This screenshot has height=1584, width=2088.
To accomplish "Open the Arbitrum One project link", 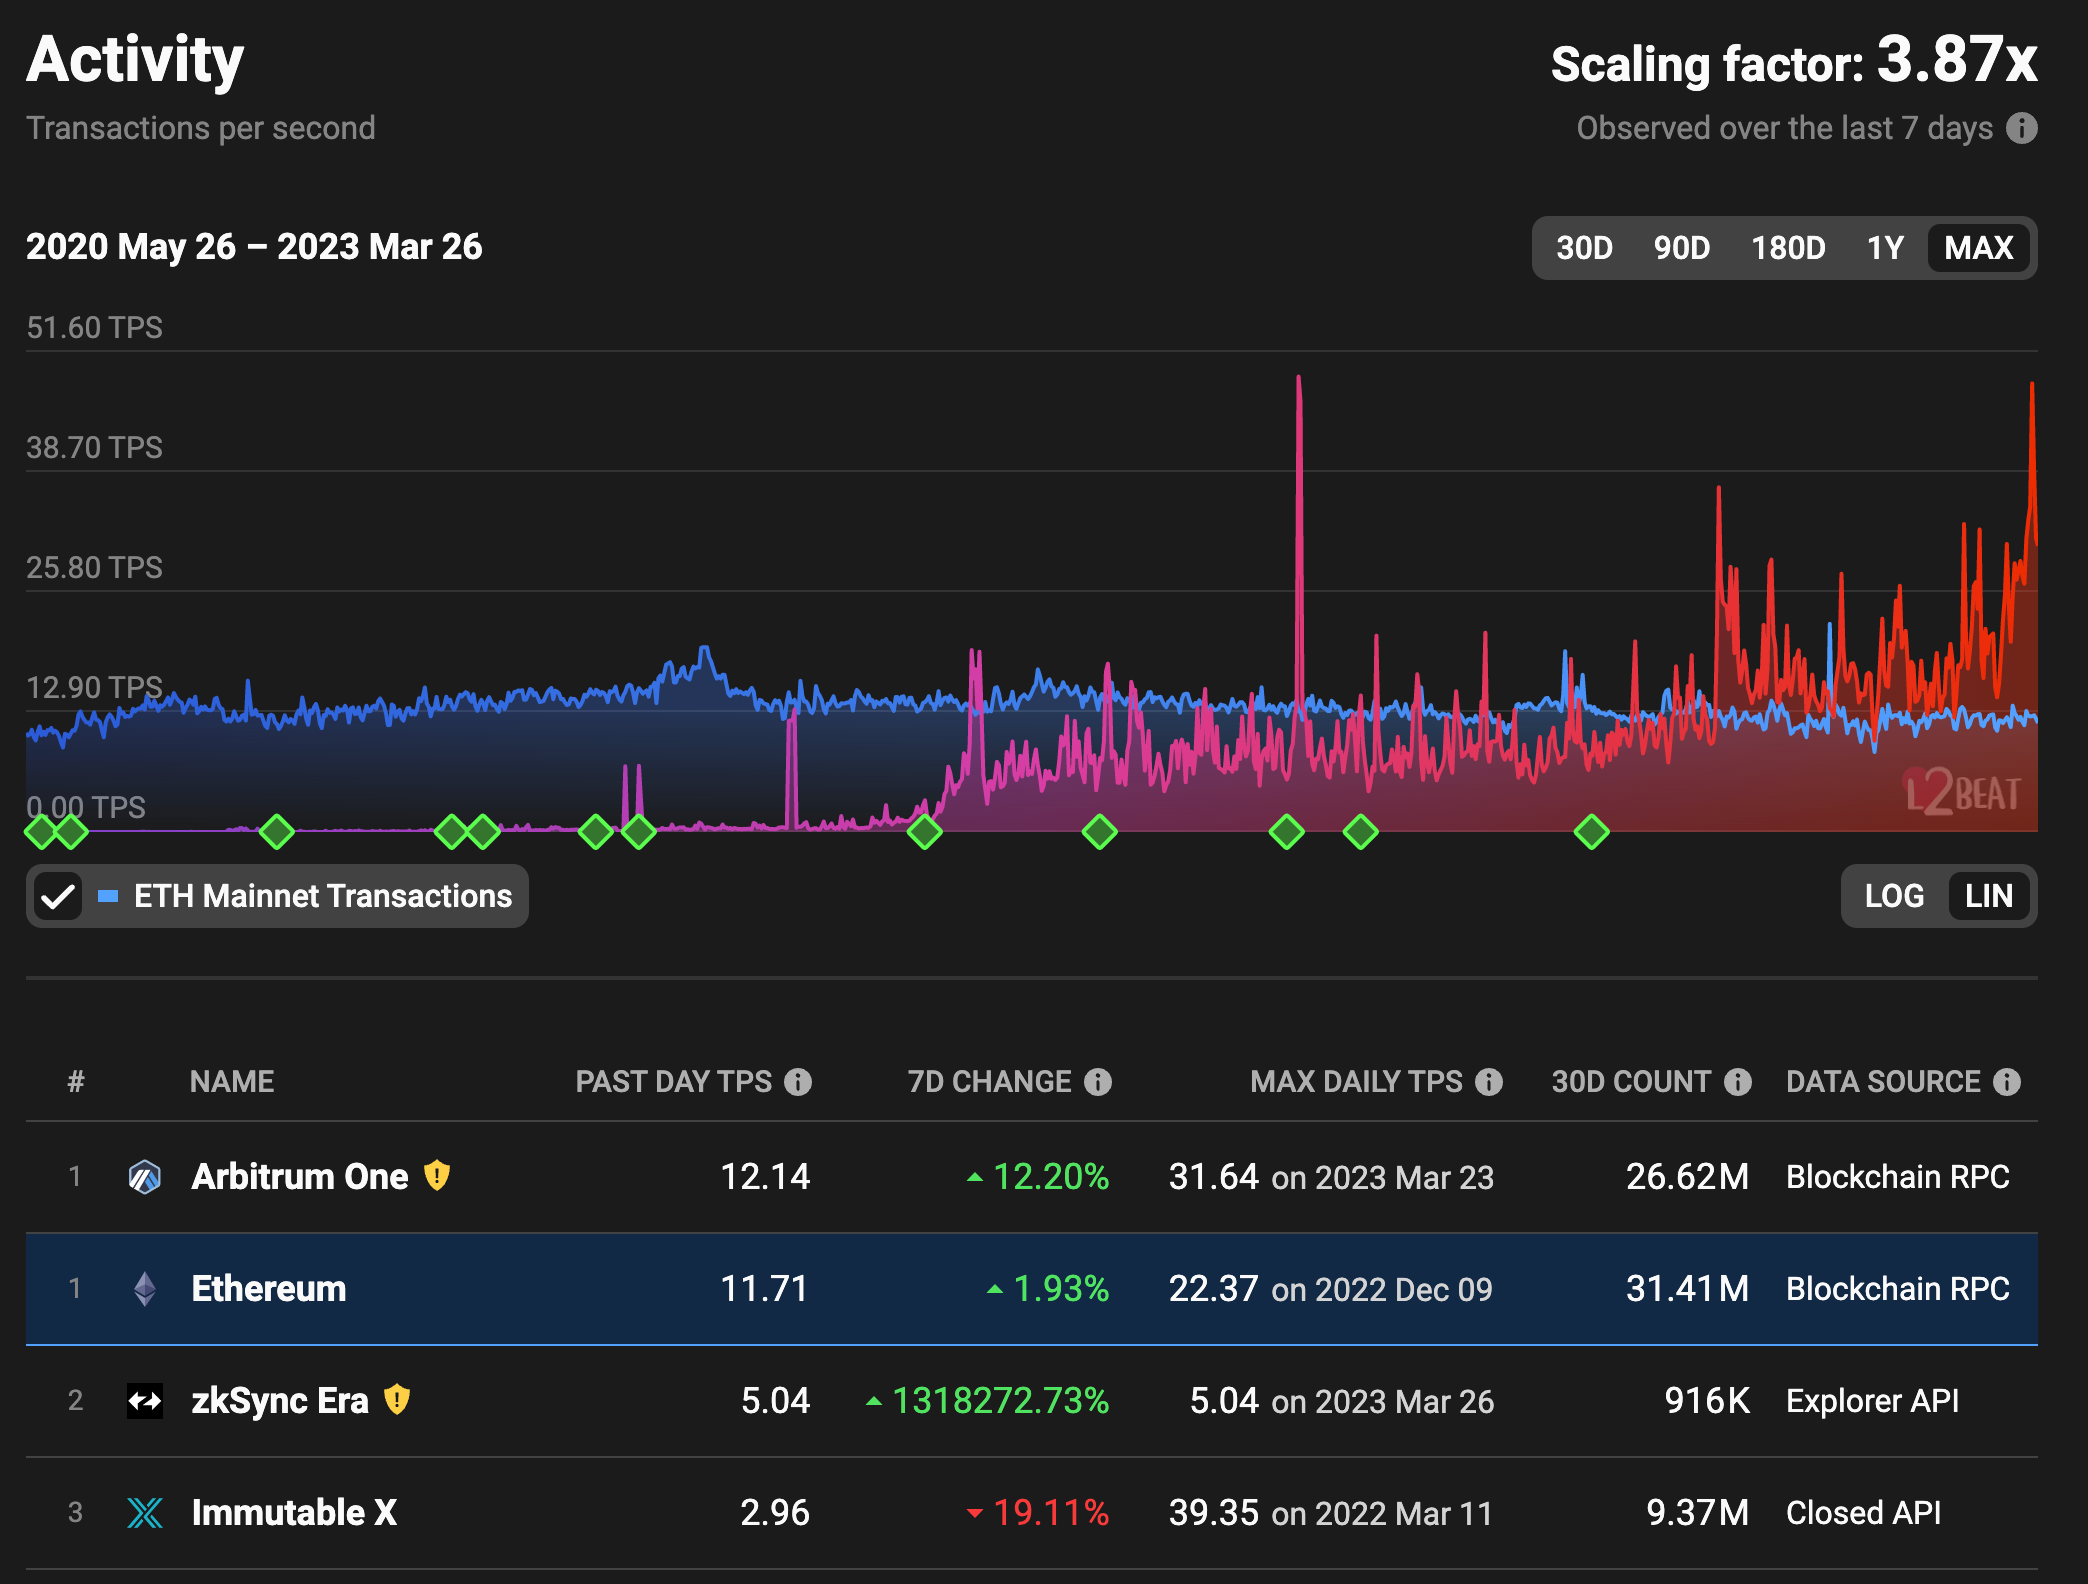I will pos(300,1177).
